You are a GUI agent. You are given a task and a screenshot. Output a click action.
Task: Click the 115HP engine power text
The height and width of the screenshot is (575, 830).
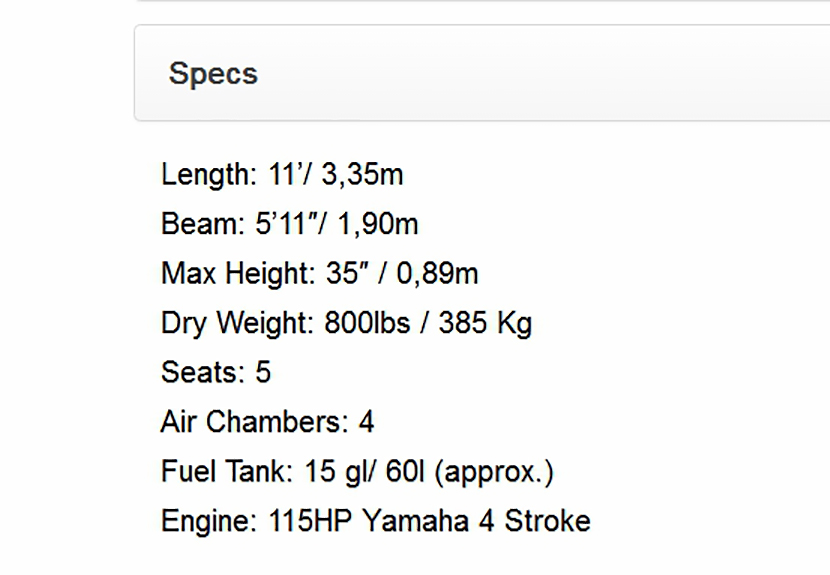pyautogui.click(x=311, y=521)
